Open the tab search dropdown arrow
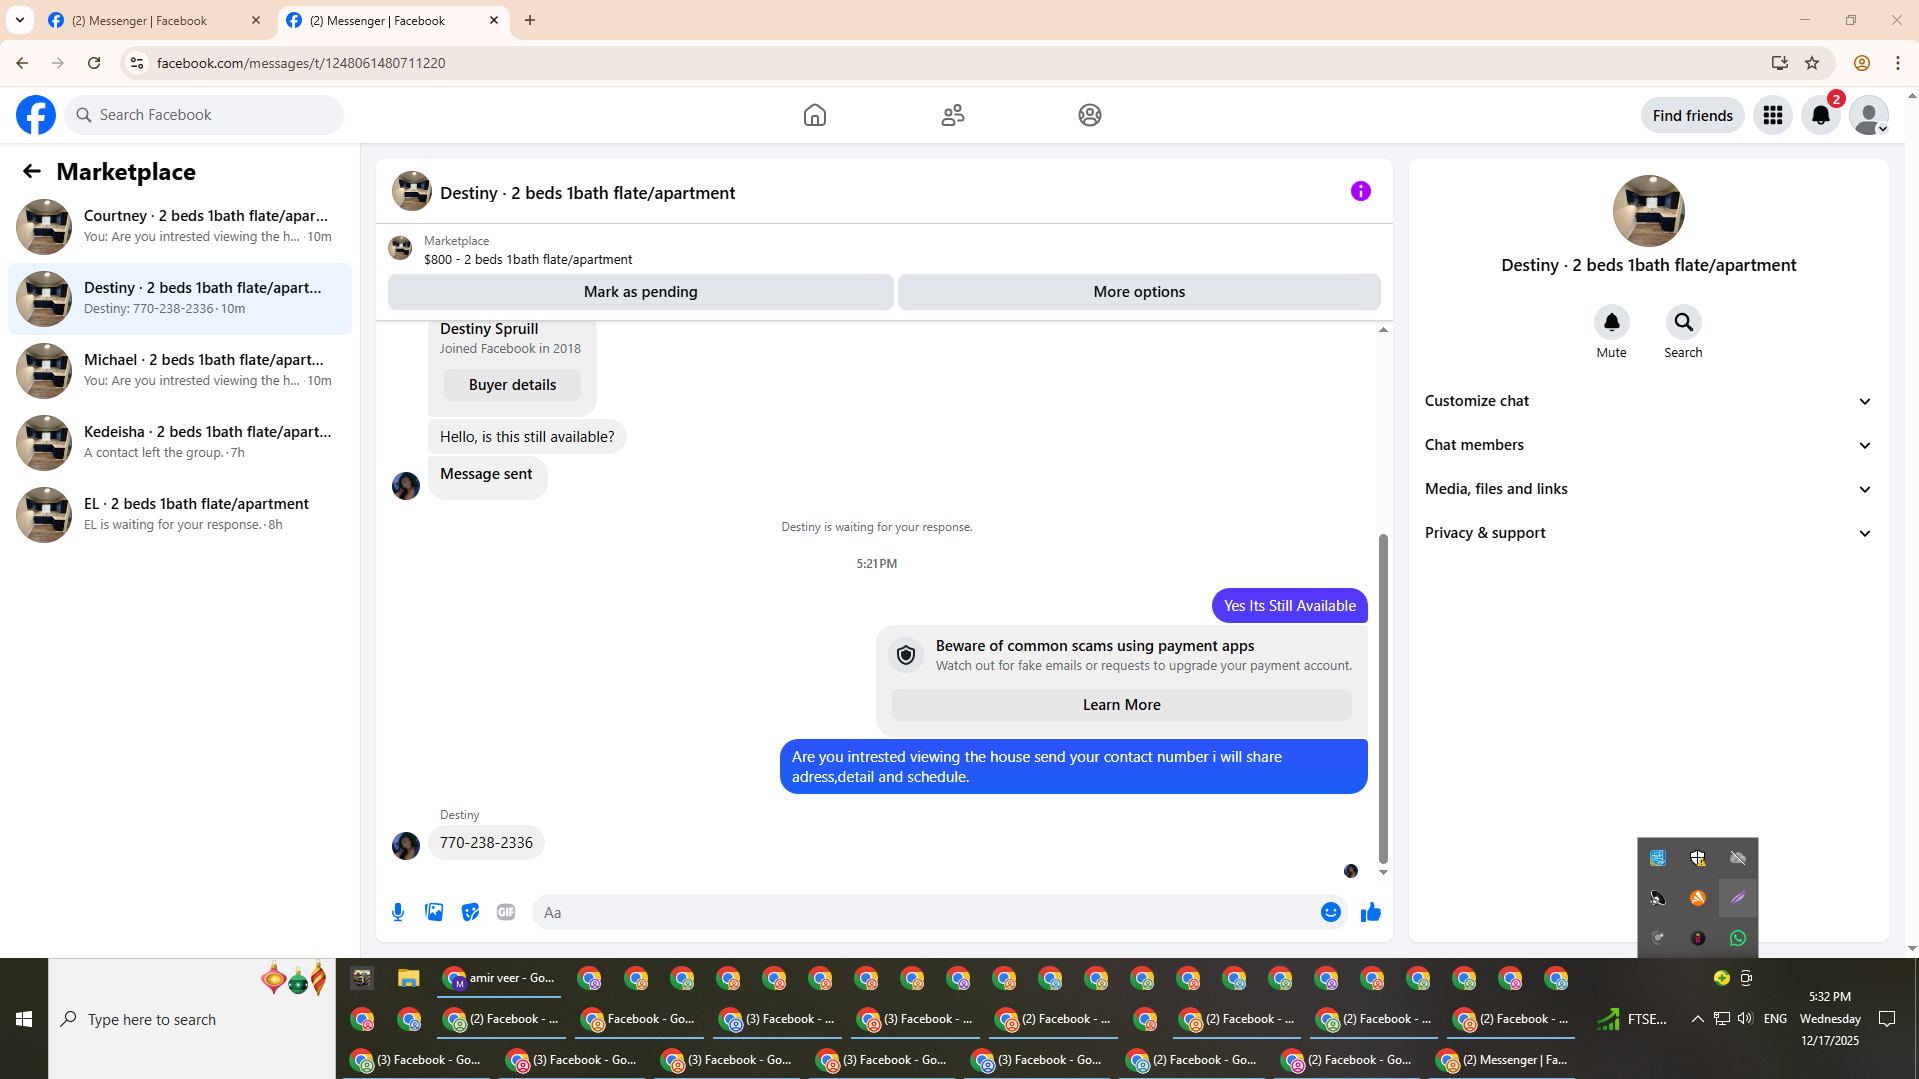 [19, 20]
